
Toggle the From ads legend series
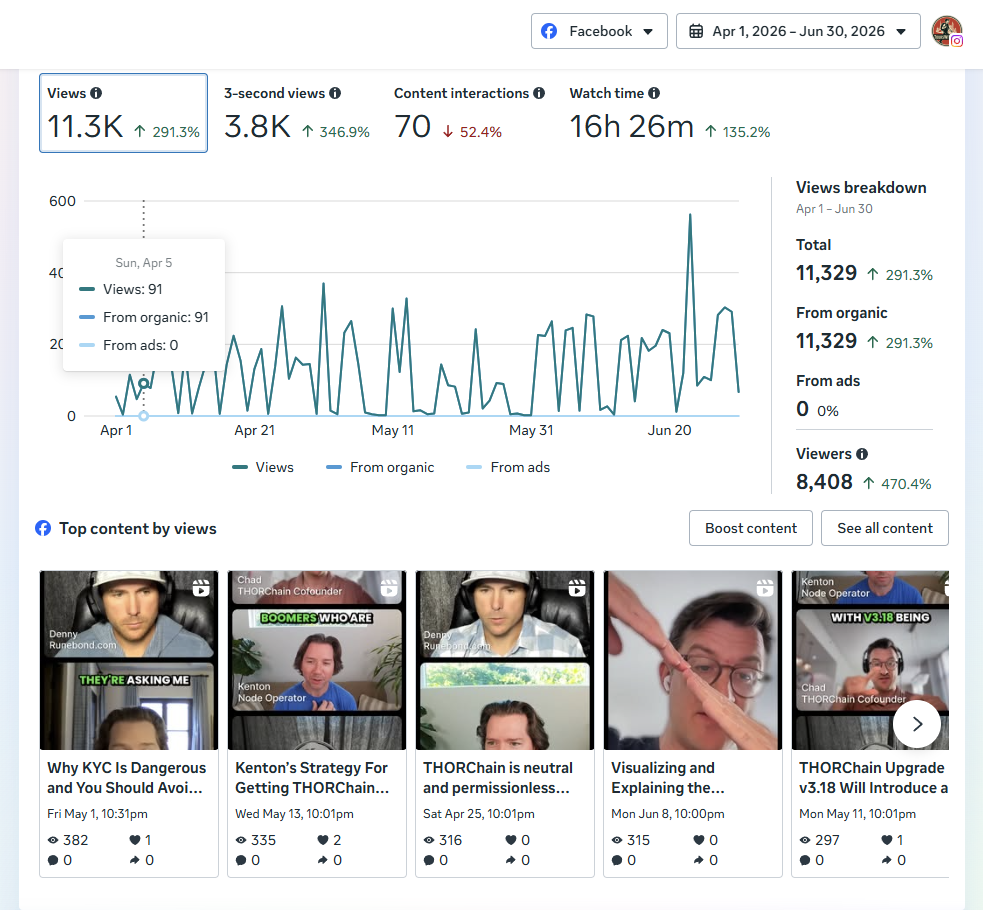(x=508, y=467)
